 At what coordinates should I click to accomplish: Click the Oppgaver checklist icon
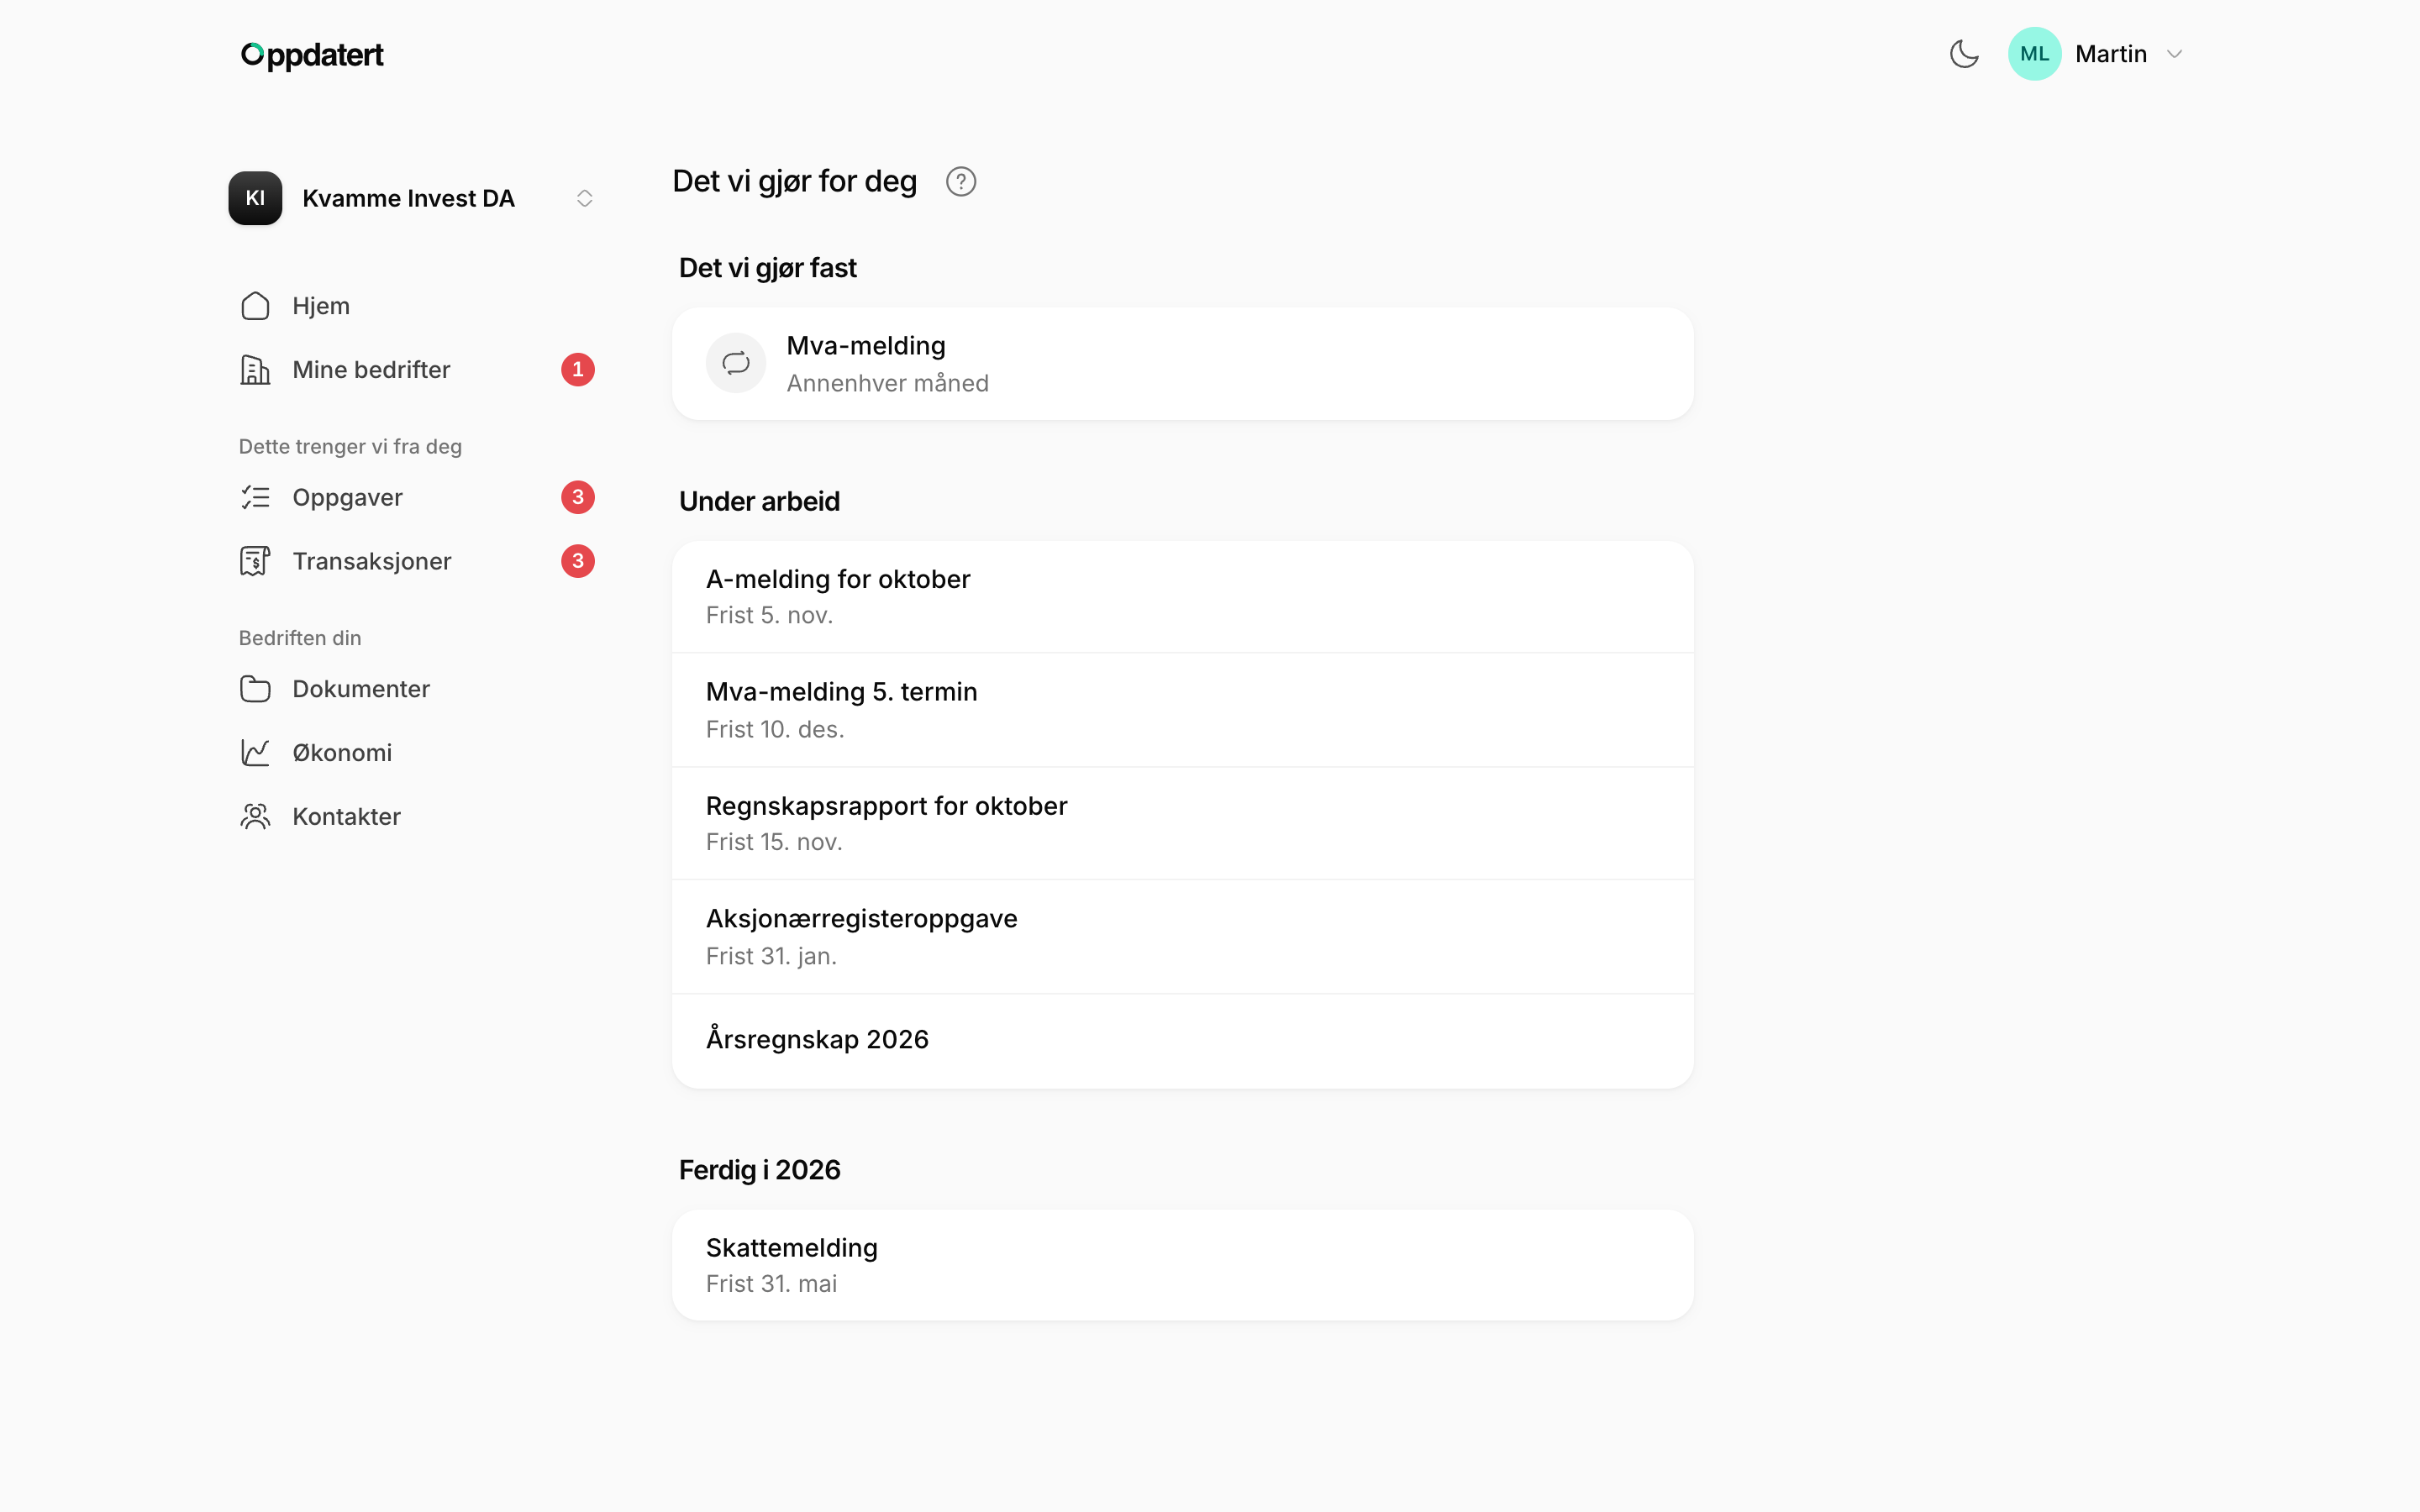tap(255, 497)
